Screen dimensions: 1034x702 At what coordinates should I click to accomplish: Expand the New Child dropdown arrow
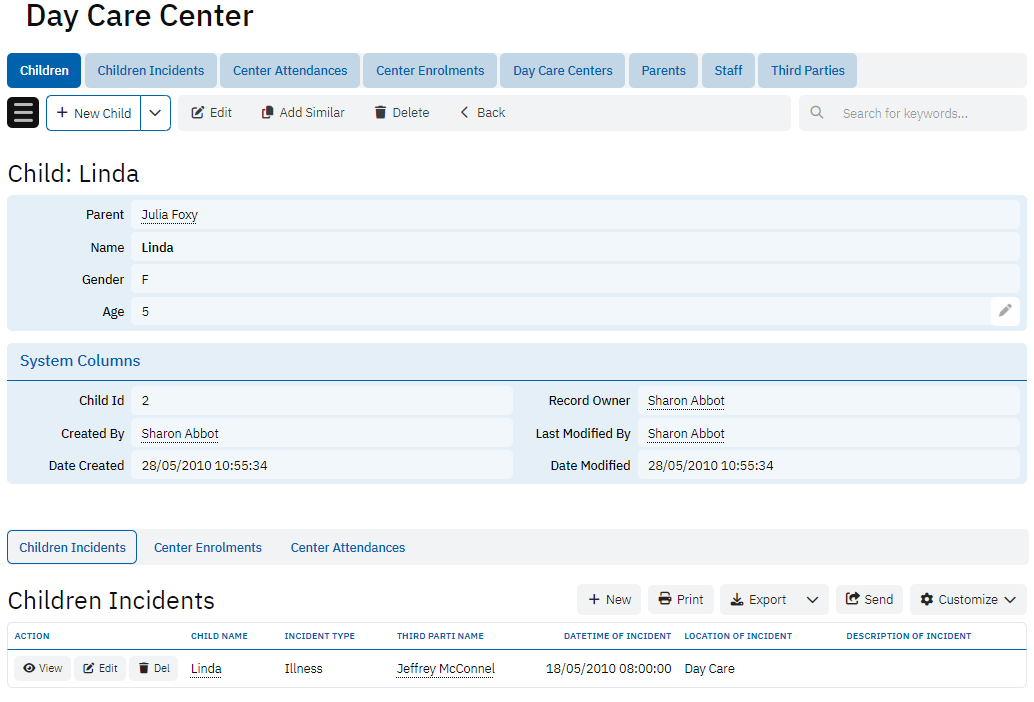point(155,113)
